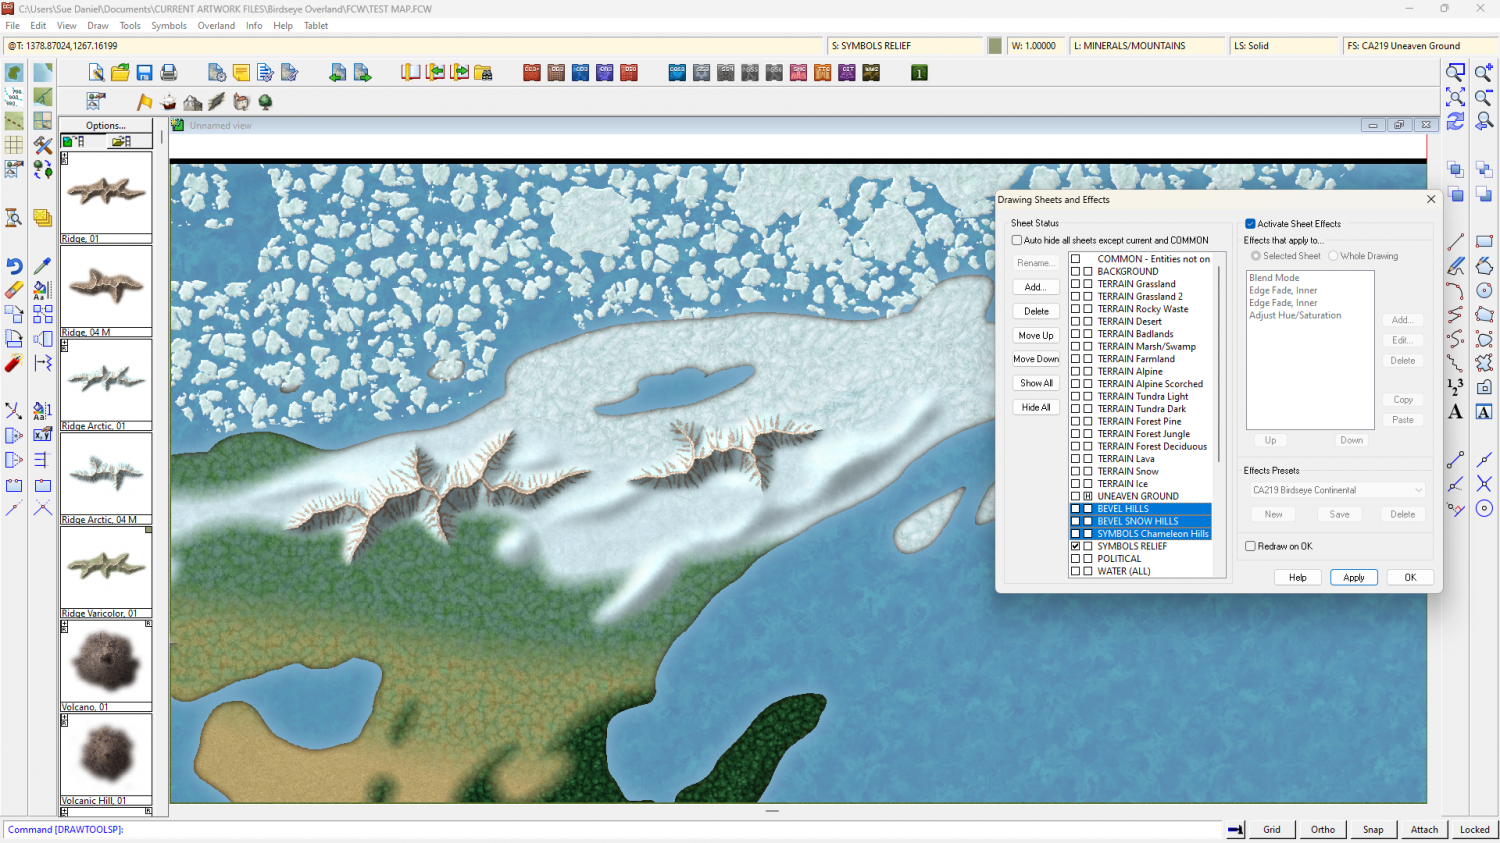Click the current color swatch in status bar
This screenshot has width=1500, height=843.
click(995, 46)
